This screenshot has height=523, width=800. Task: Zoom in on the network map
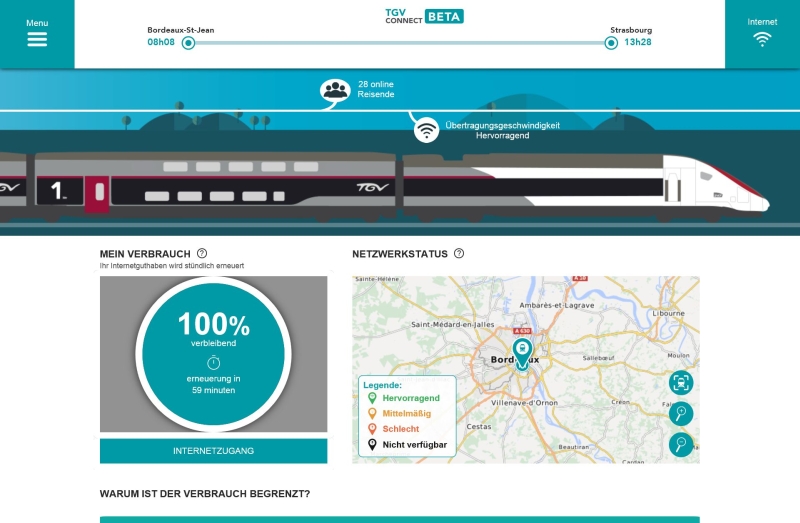(681, 414)
